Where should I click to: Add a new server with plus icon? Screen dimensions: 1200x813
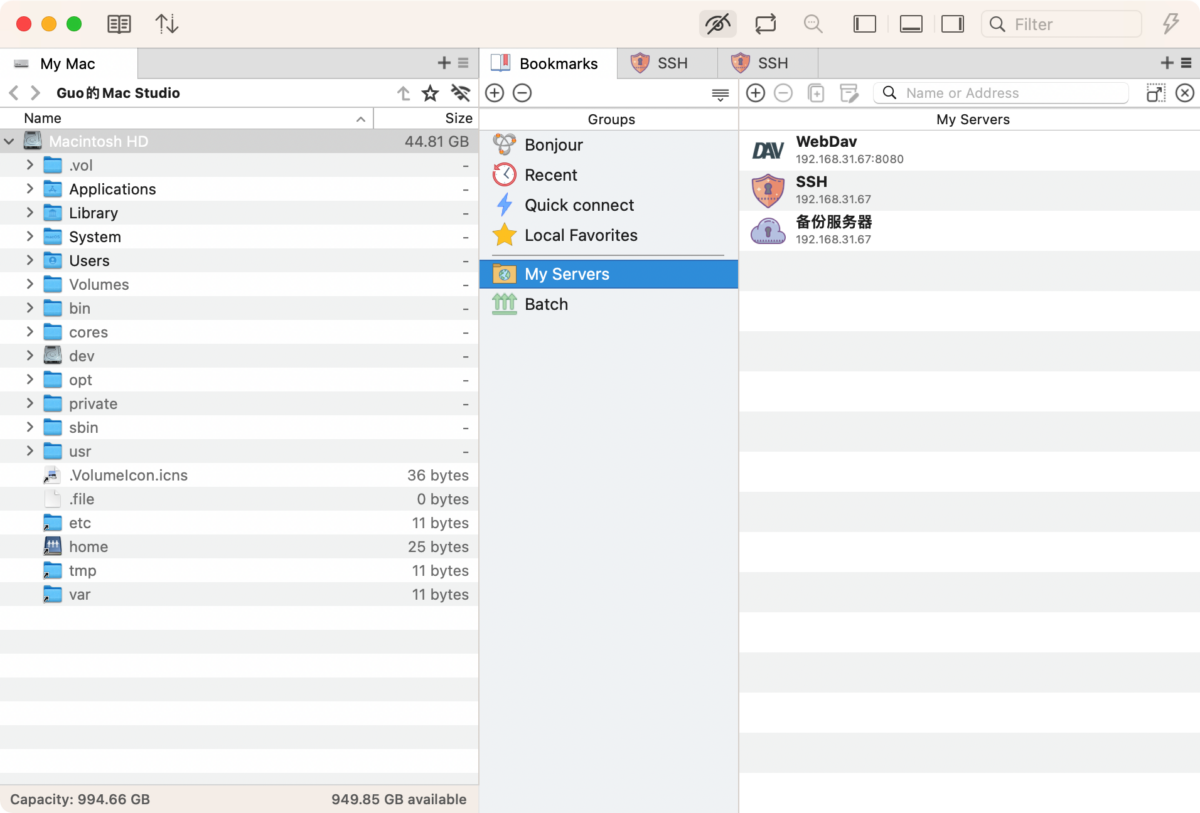click(756, 93)
